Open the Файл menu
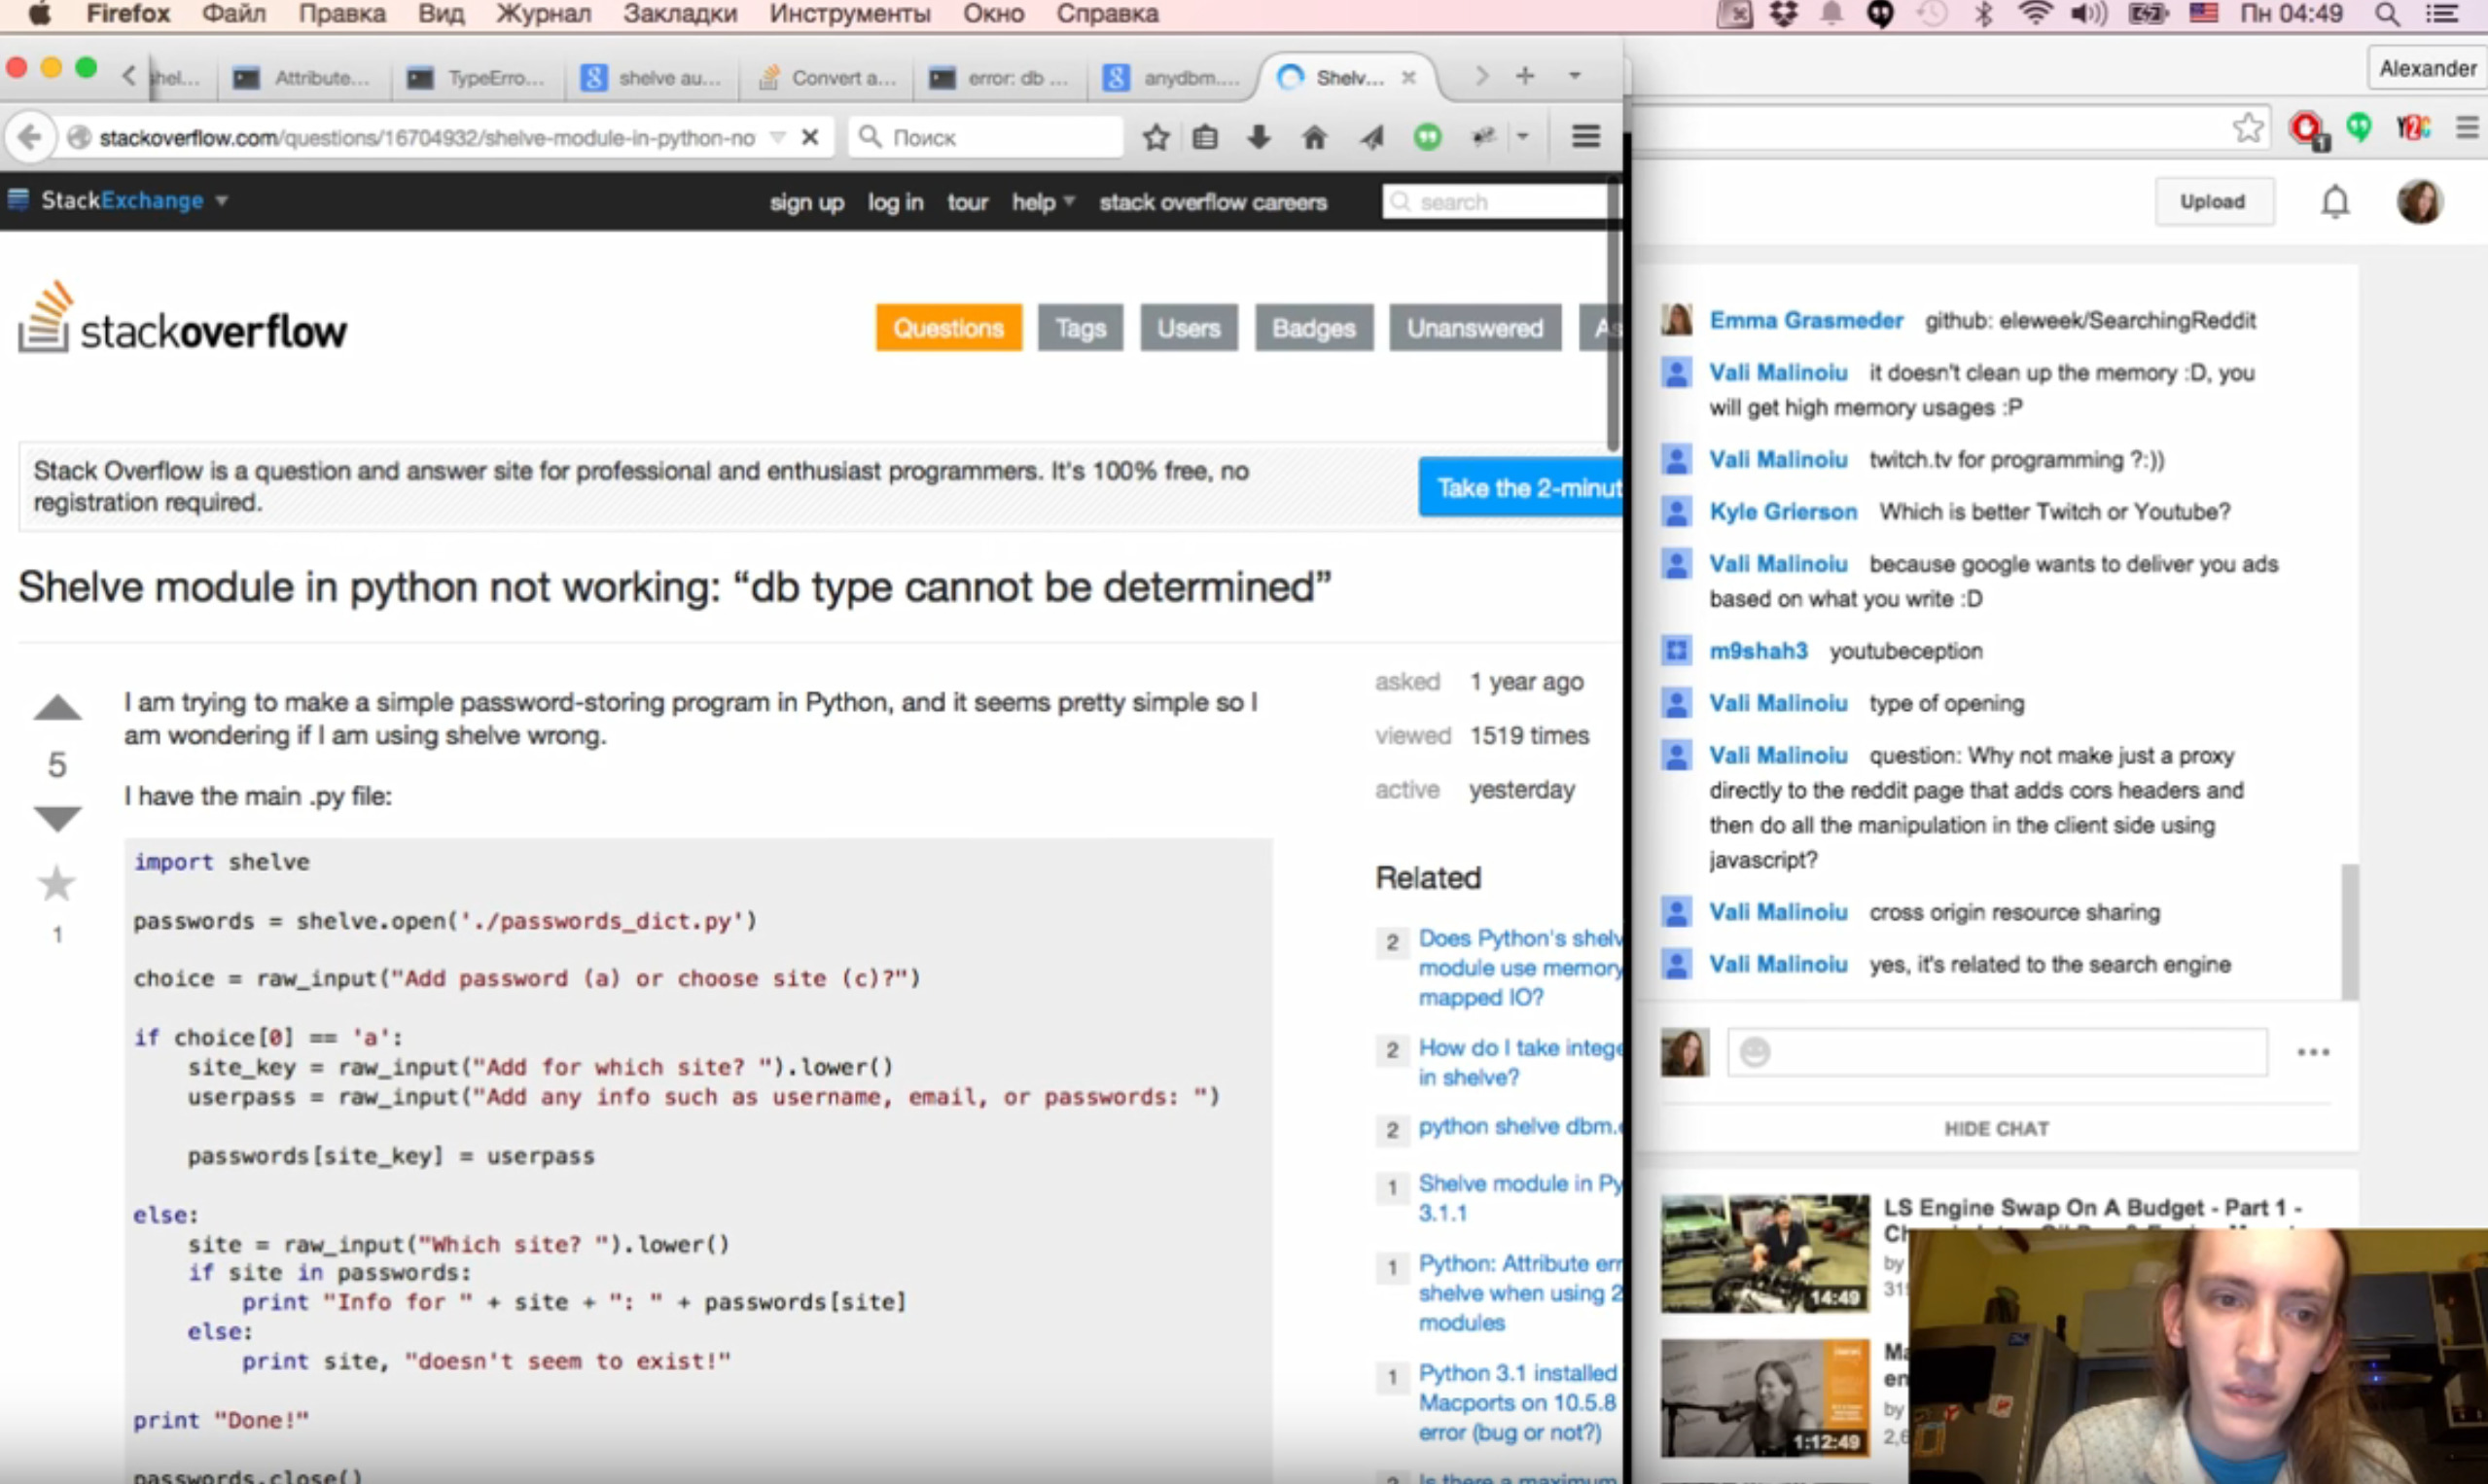 point(233,14)
